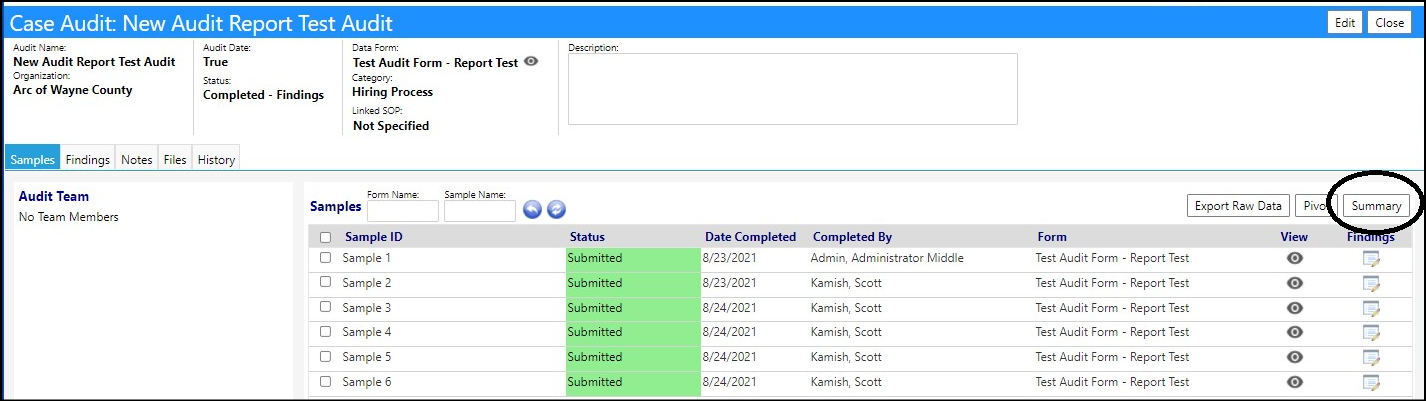Open the Summary report button

[1376, 206]
